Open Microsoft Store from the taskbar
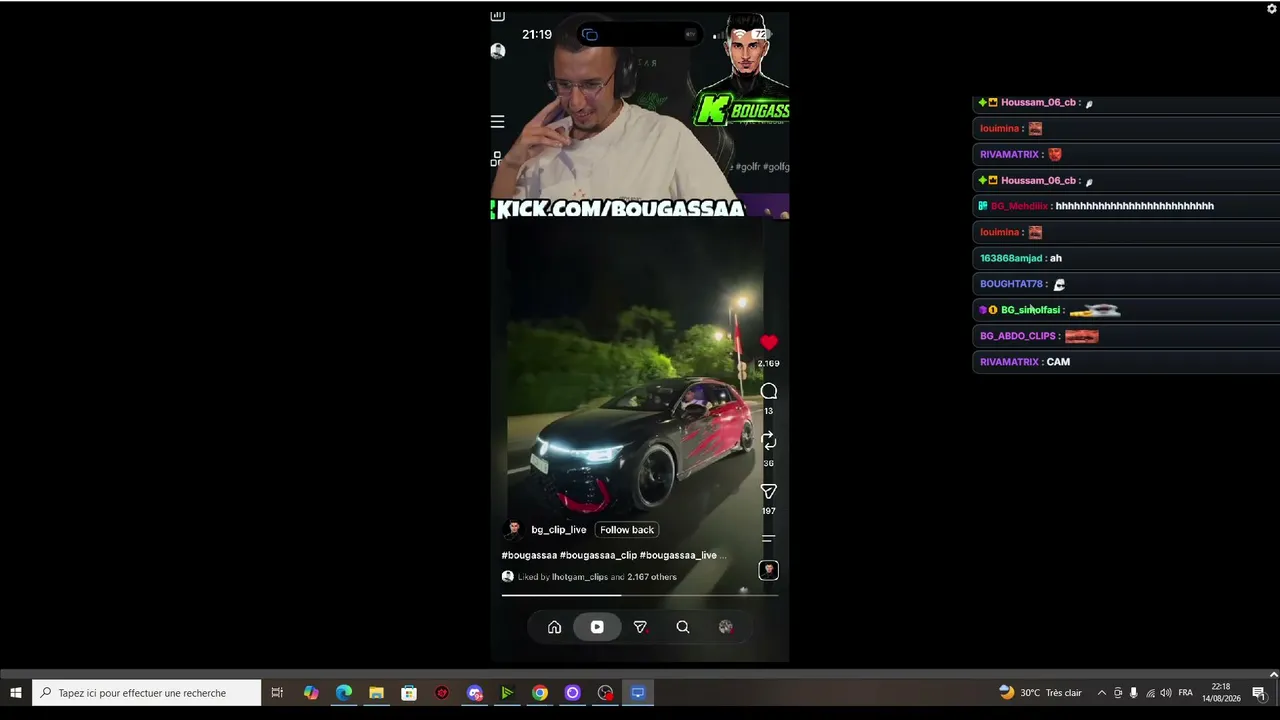The image size is (1280, 720). coord(409,692)
